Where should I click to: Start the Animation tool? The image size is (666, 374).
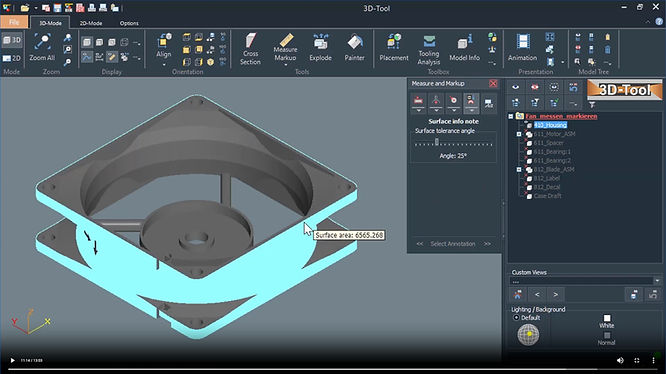pos(522,48)
